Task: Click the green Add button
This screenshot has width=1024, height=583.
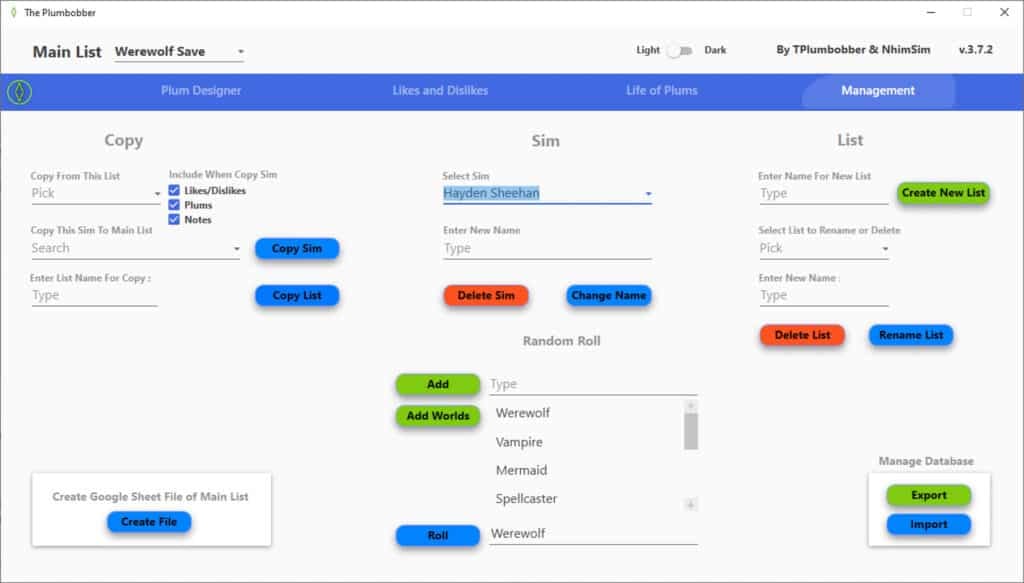Action: click(x=438, y=385)
